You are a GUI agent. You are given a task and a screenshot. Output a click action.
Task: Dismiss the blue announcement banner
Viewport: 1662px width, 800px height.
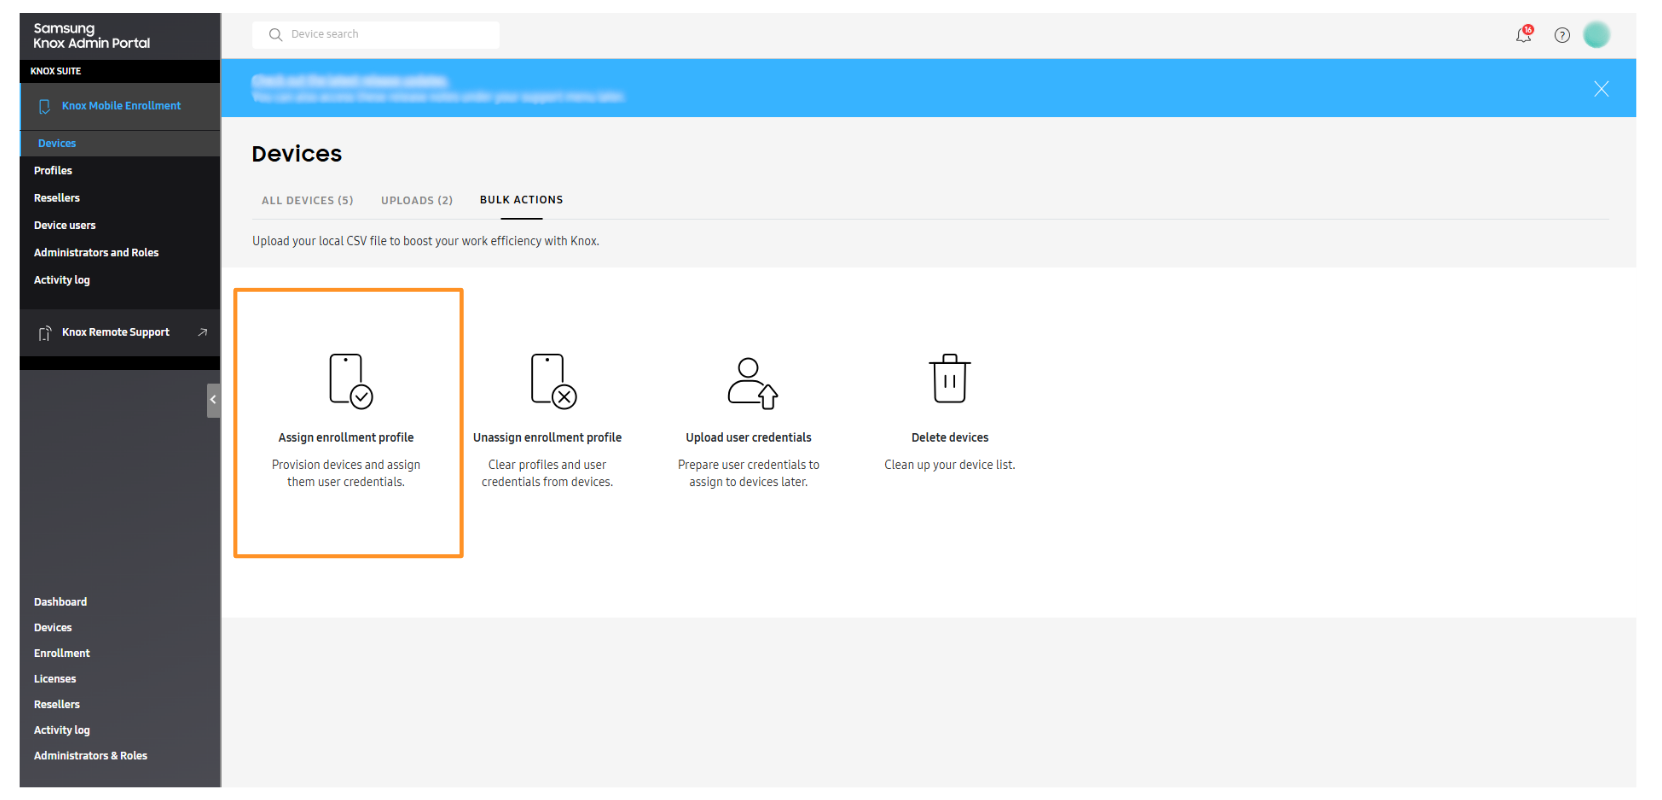tap(1600, 89)
